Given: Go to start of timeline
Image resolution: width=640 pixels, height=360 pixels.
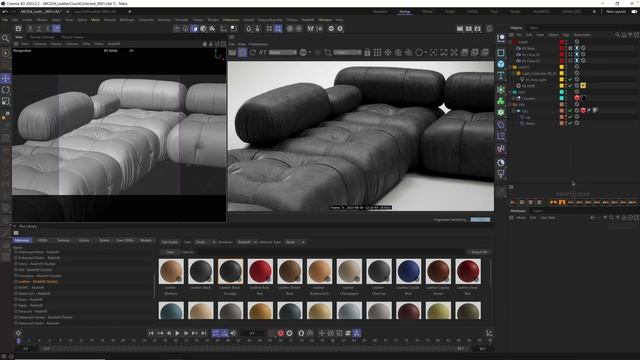Looking at the screenshot, I should coord(151,333).
